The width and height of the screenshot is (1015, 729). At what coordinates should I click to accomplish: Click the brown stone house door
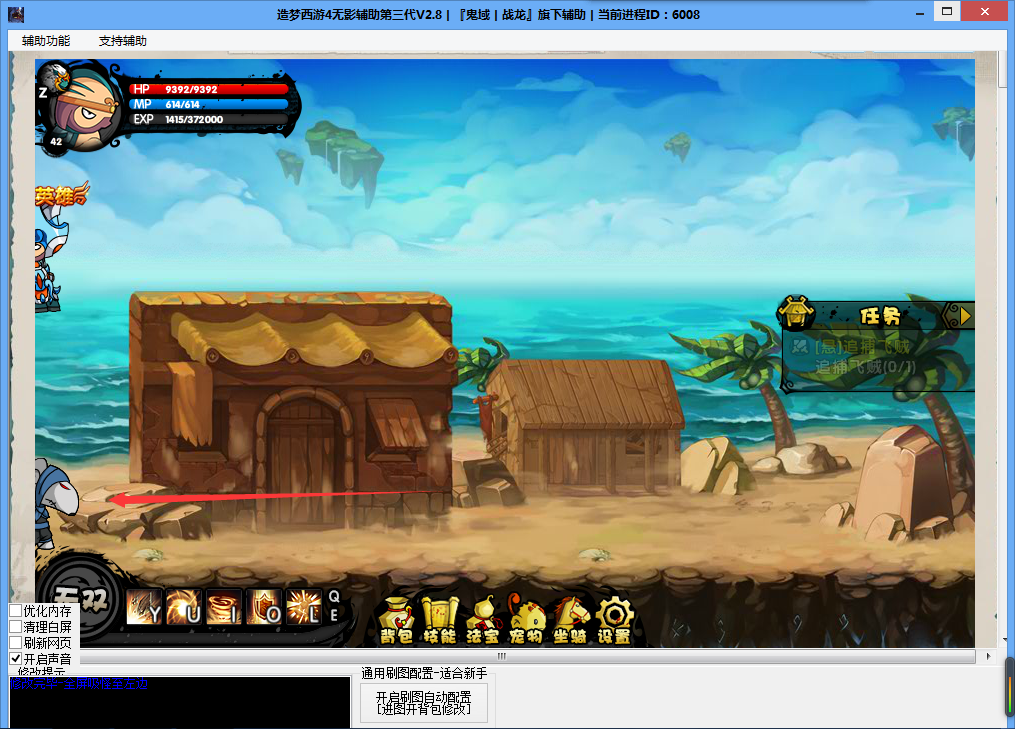coord(304,460)
